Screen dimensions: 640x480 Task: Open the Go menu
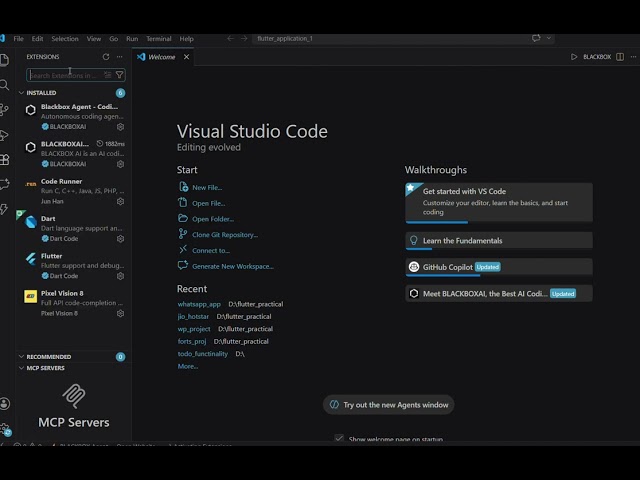pos(113,39)
